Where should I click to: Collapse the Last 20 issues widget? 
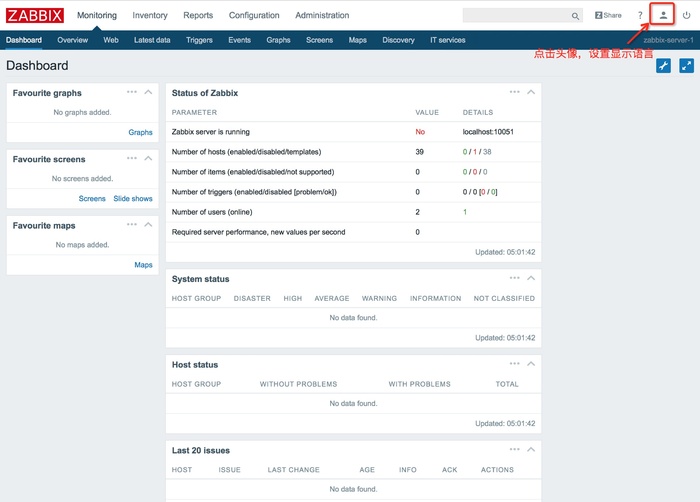[531, 449]
